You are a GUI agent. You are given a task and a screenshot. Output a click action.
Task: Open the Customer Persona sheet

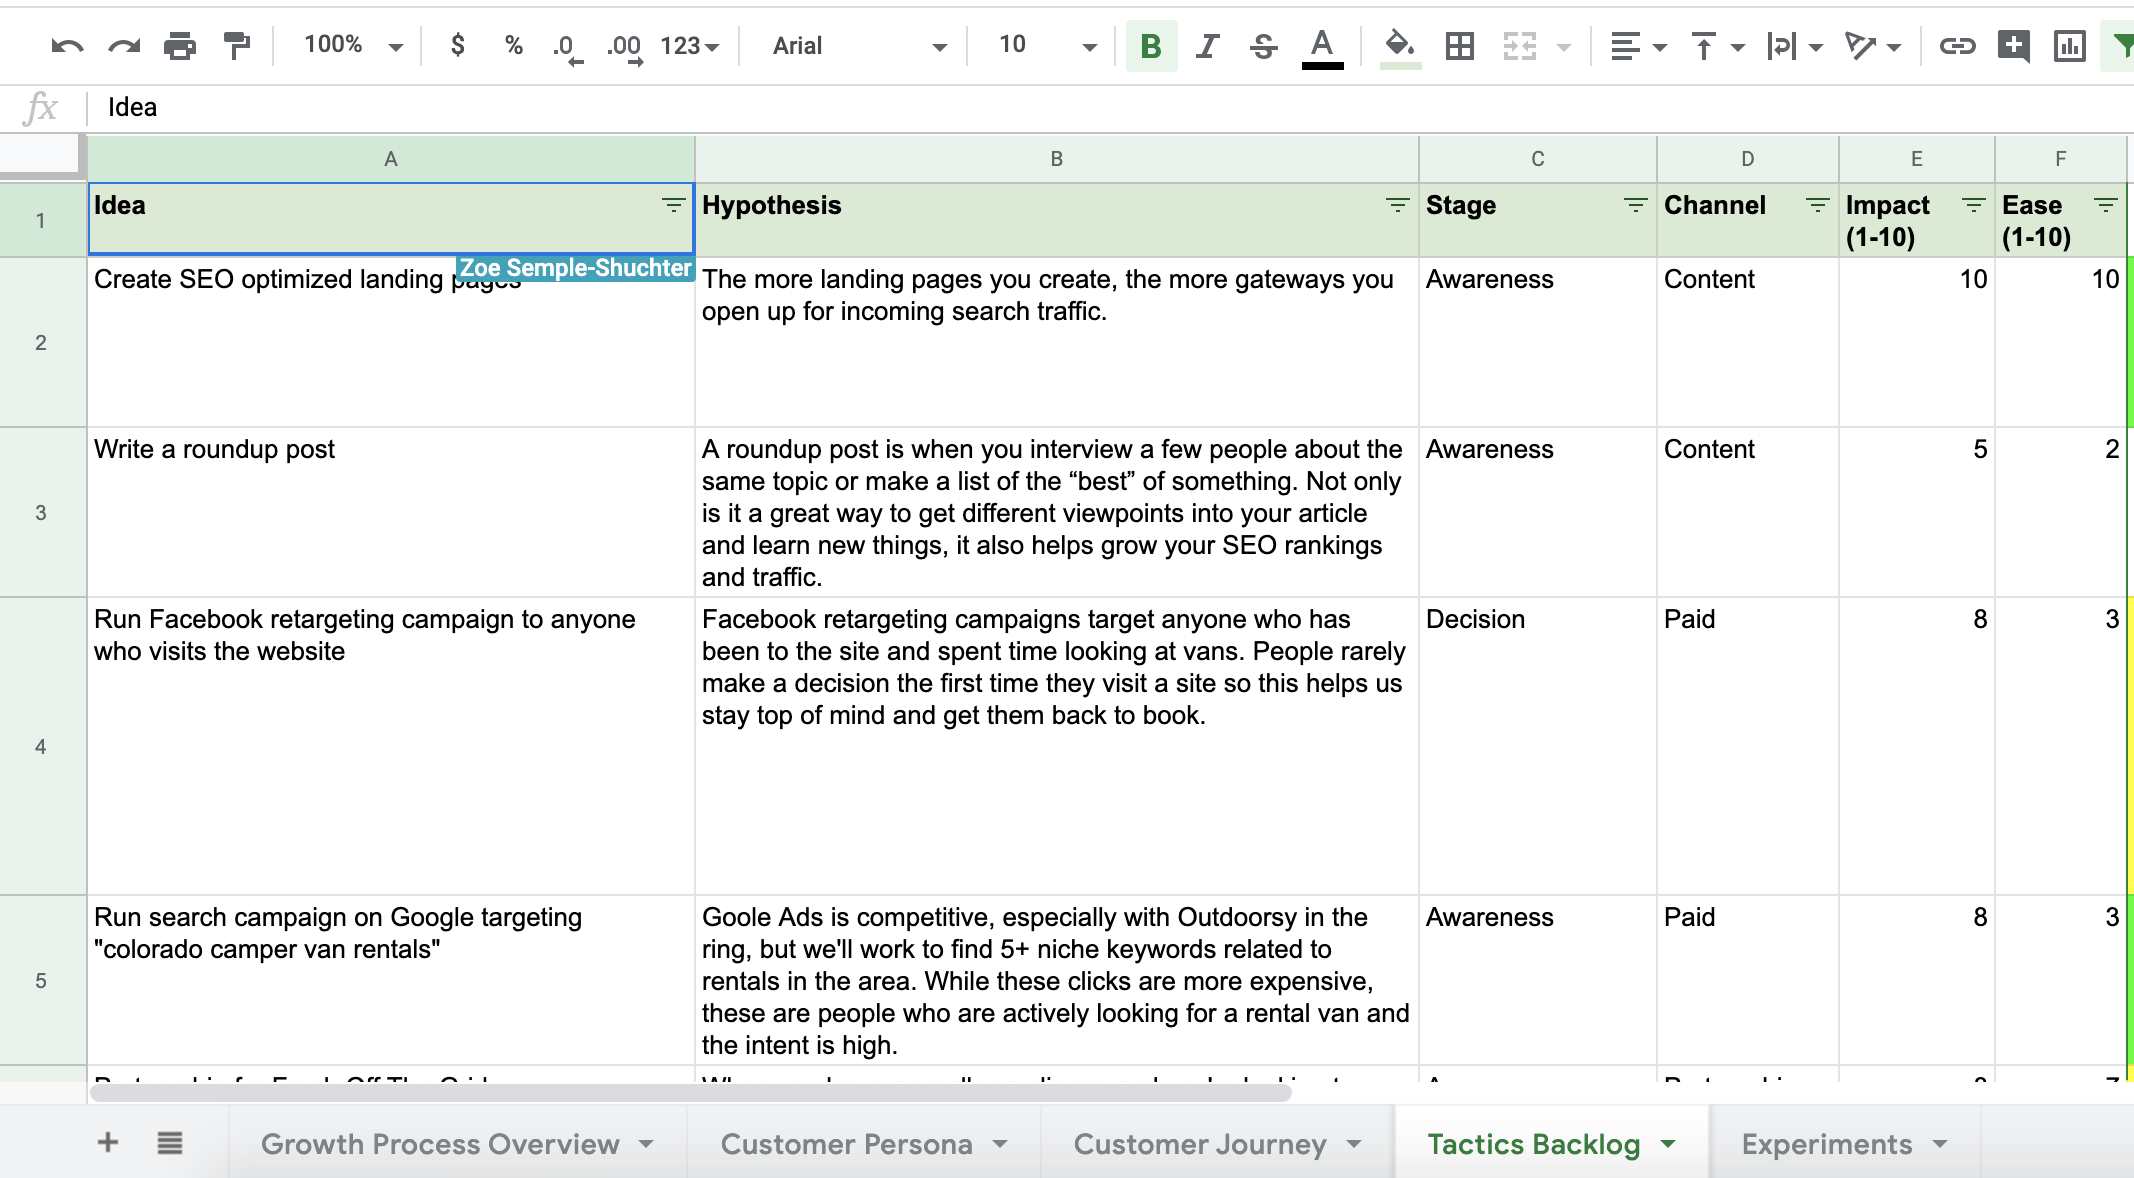tap(848, 1143)
